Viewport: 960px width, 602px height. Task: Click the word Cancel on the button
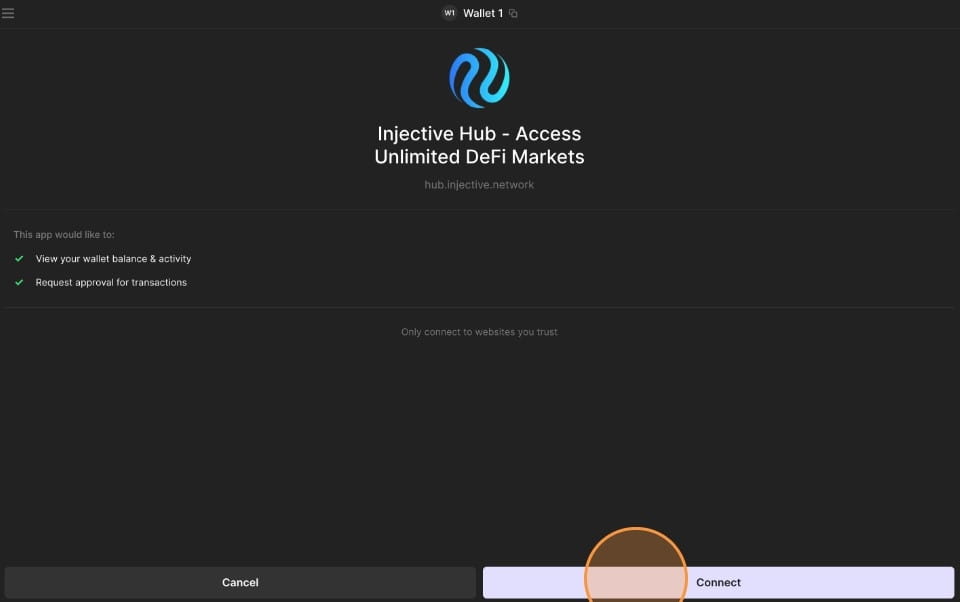click(x=240, y=582)
